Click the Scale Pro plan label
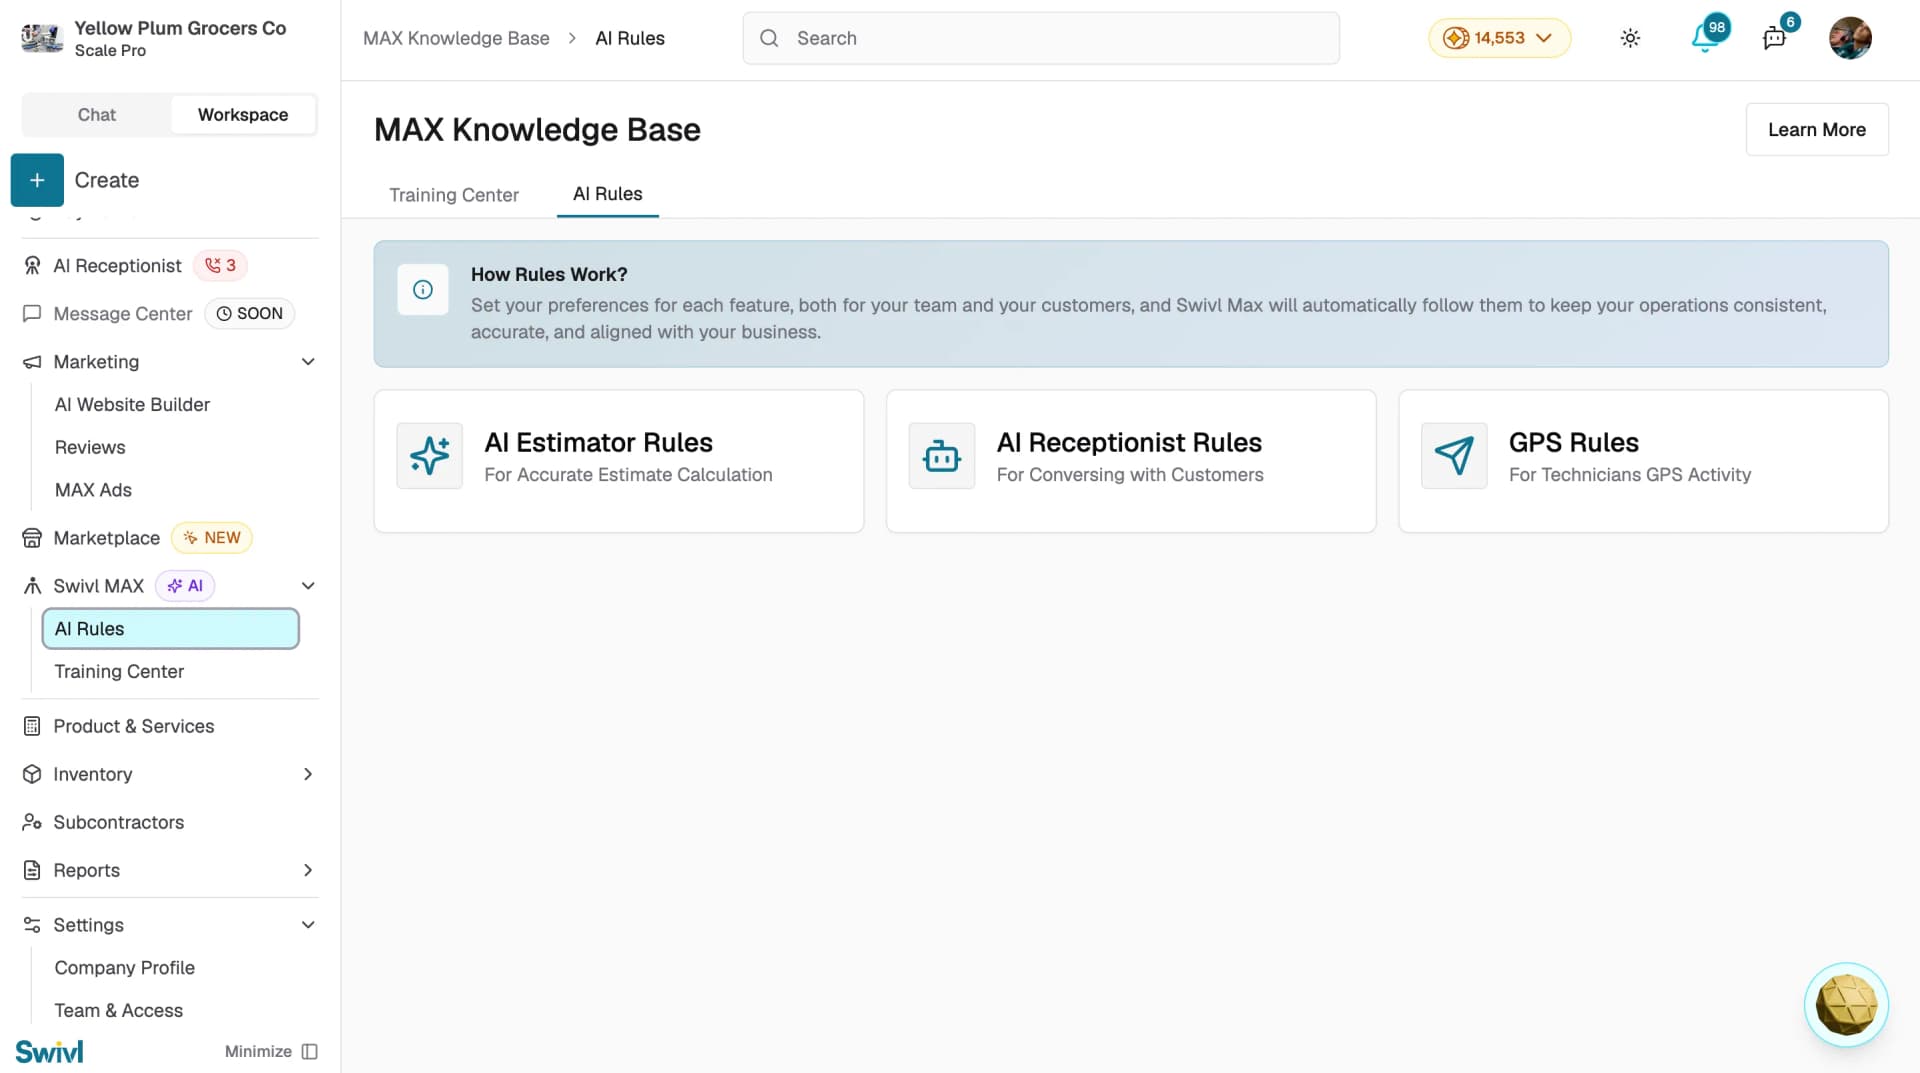The height and width of the screenshot is (1073, 1920). coord(110,51)
